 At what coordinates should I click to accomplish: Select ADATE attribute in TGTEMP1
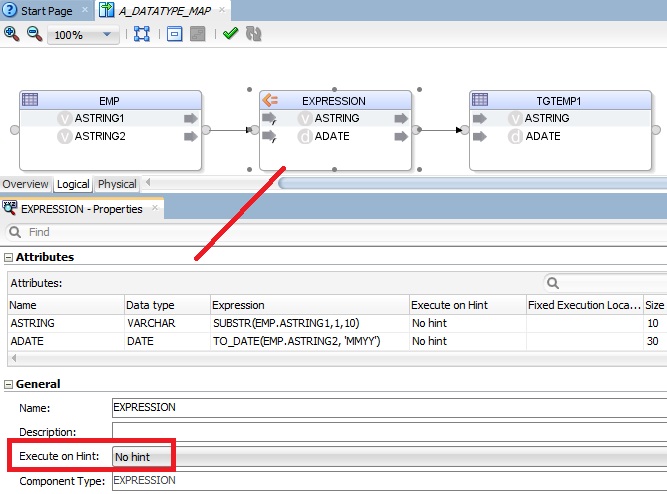[543, 136]
